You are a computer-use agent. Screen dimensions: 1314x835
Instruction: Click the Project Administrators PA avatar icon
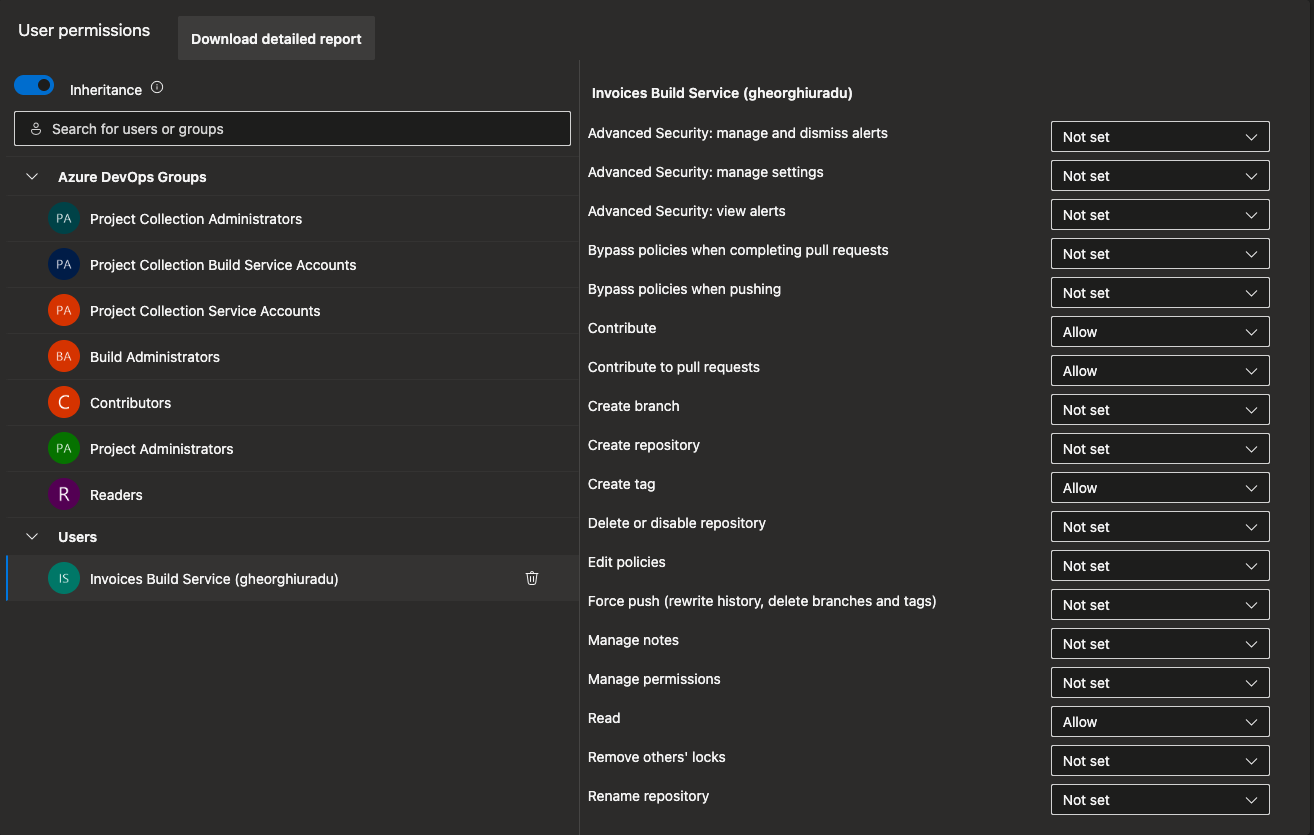tap(62, 448)
